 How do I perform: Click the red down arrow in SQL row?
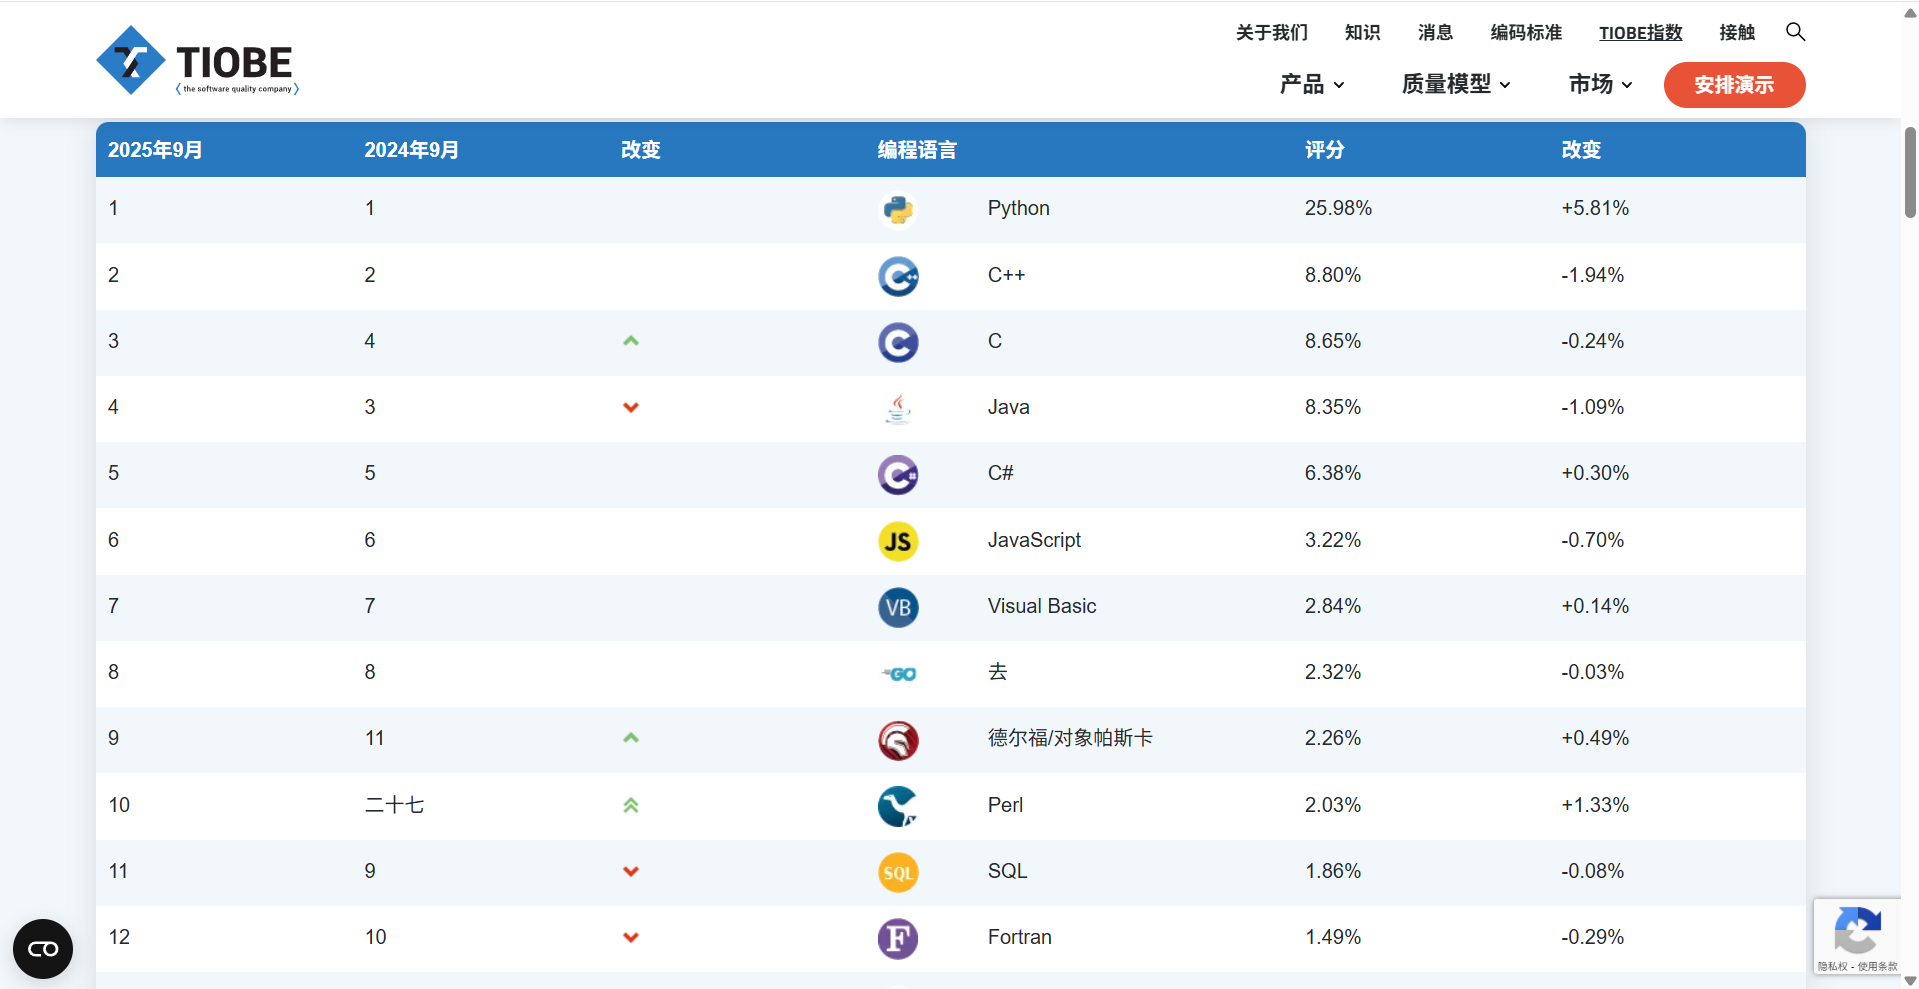pyautogui.click(x=631, y=871)
